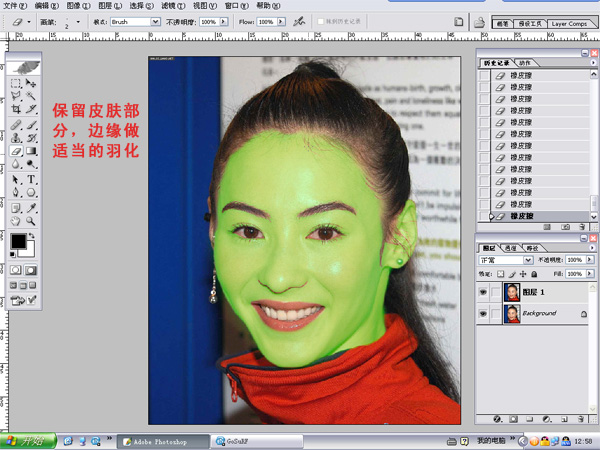
Task: Open Fill arrow in layers panel
Action: (590, 274)
